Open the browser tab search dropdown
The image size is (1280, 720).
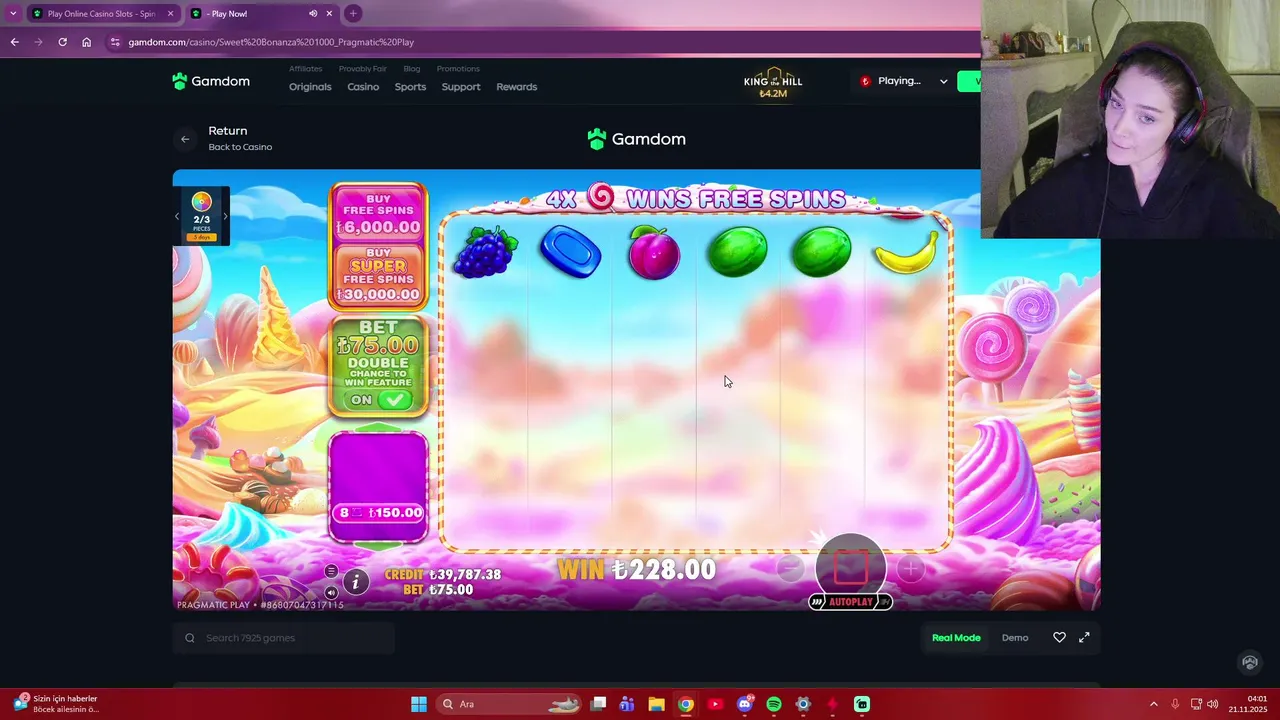coord(13,14)
